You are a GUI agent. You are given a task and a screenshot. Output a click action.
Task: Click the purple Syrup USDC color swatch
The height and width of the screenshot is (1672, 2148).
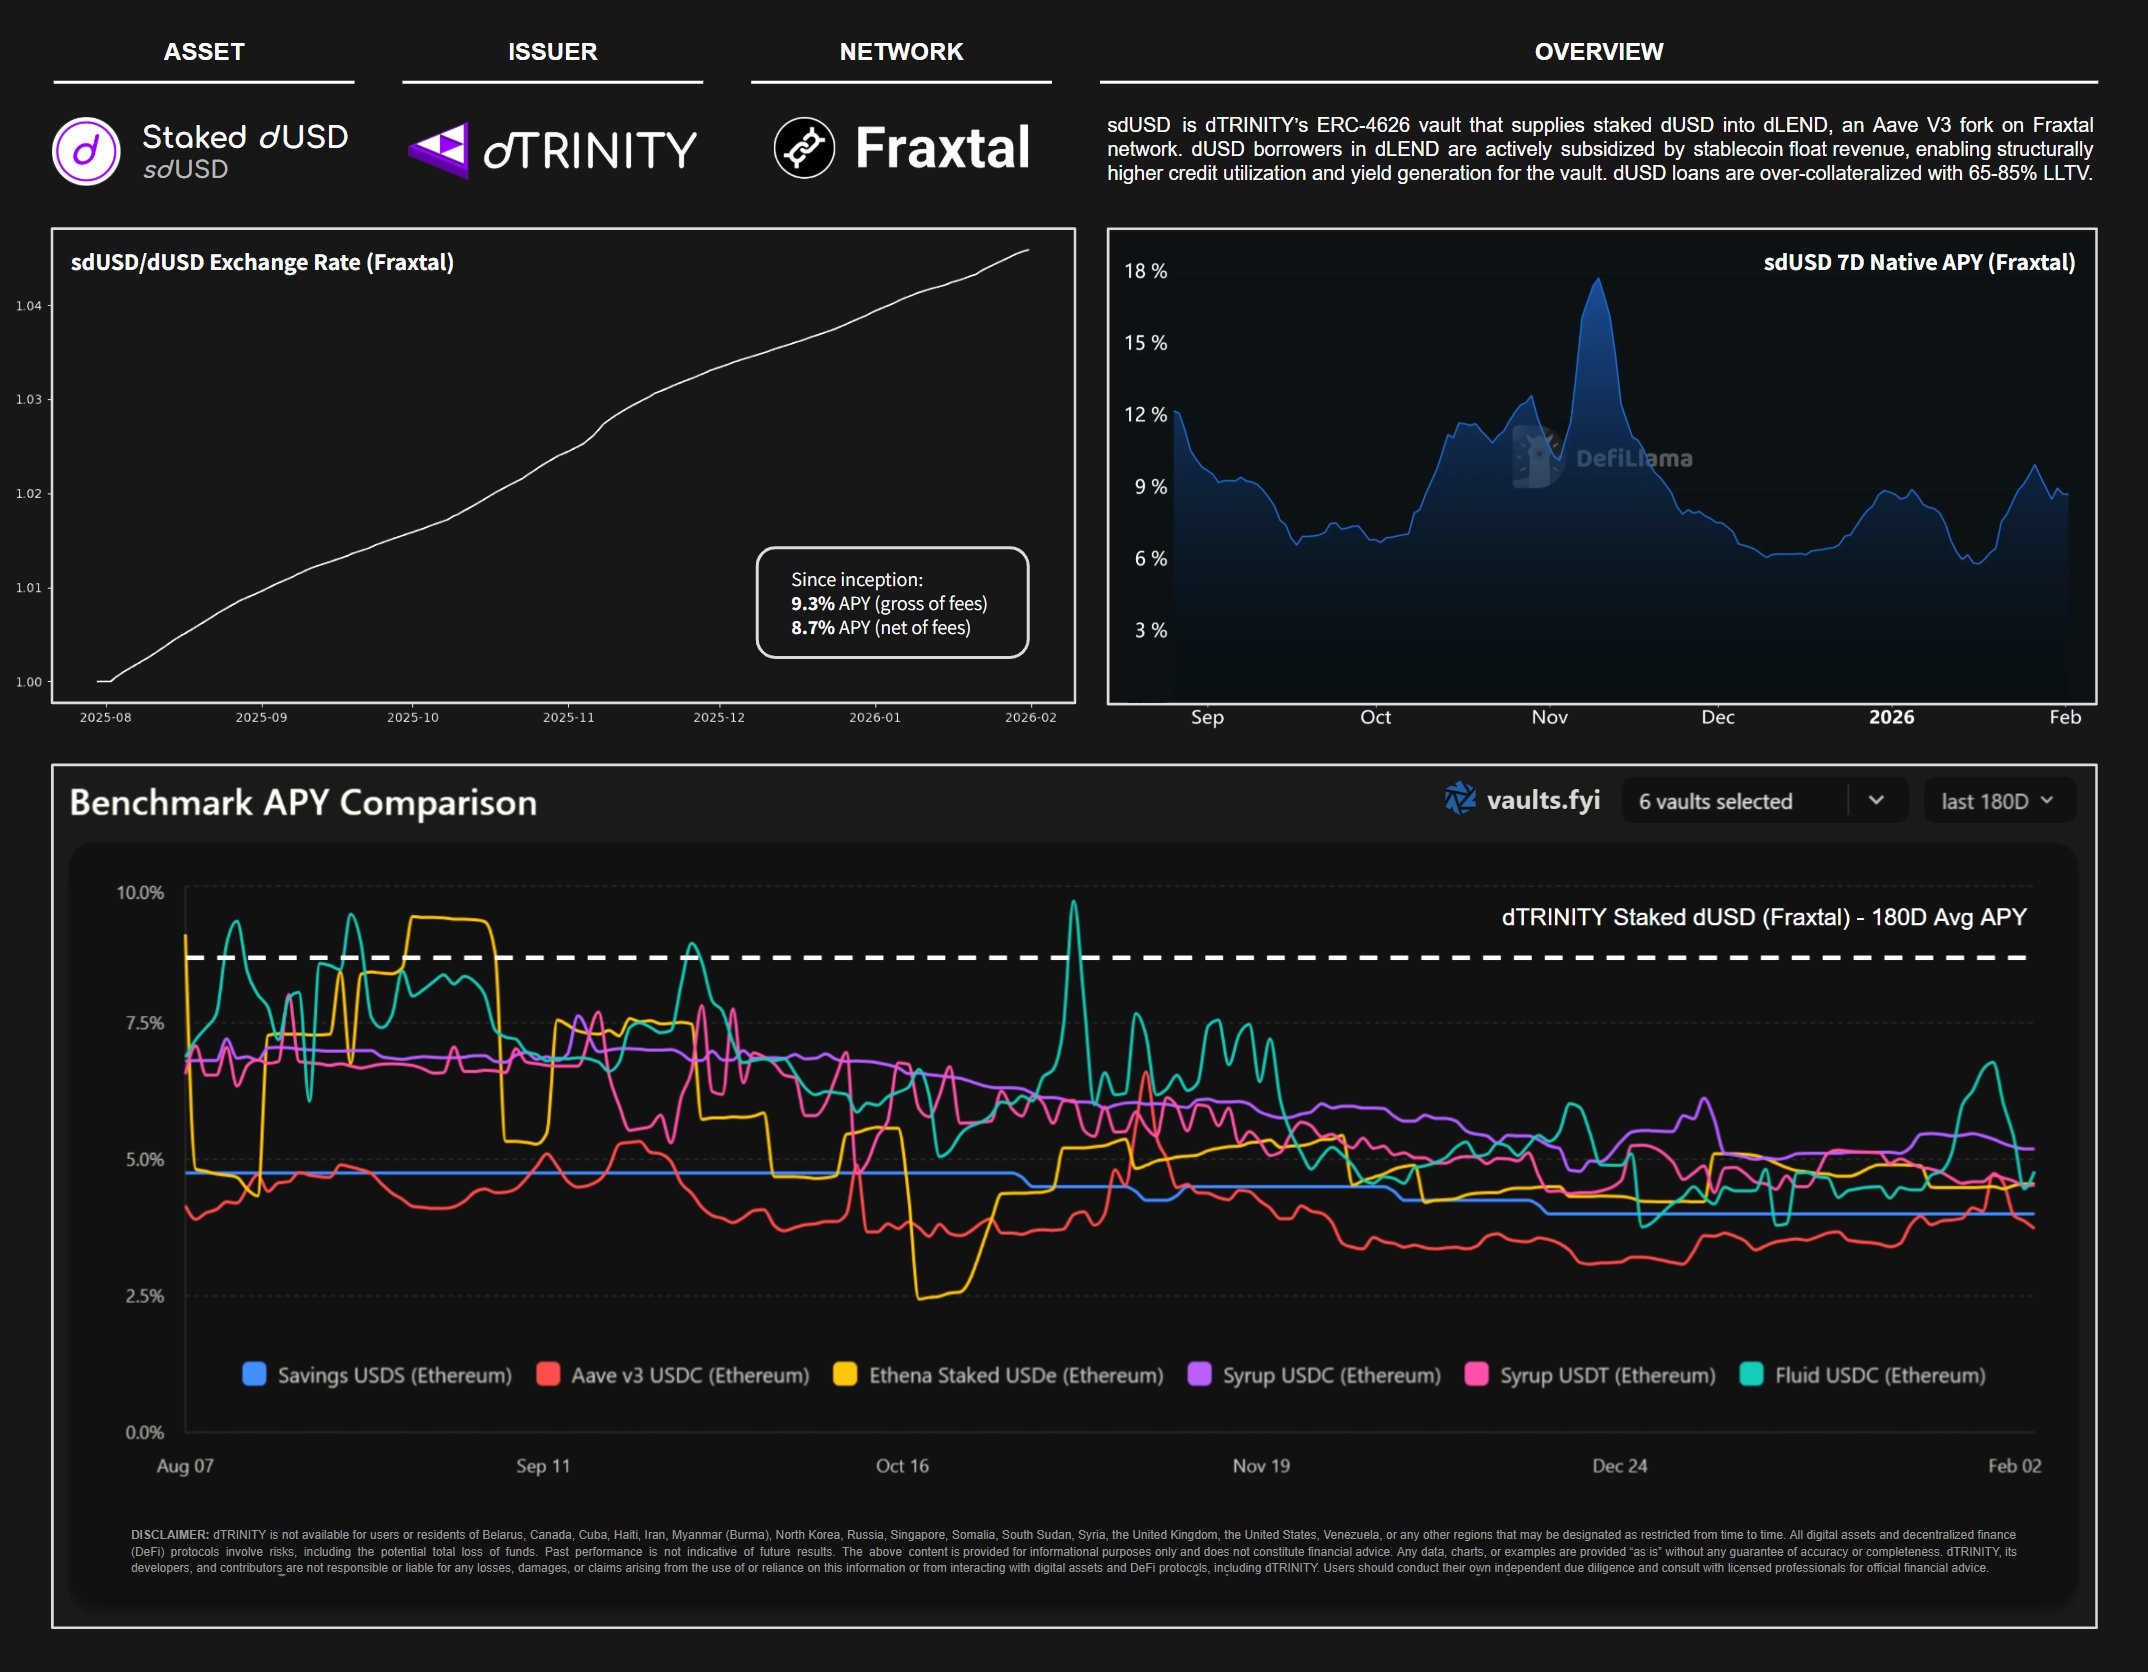point(1199,1374)
